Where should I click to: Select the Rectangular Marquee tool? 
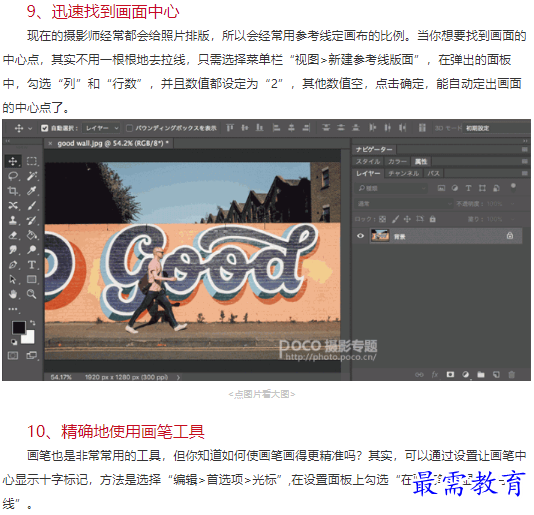point(32,161)
